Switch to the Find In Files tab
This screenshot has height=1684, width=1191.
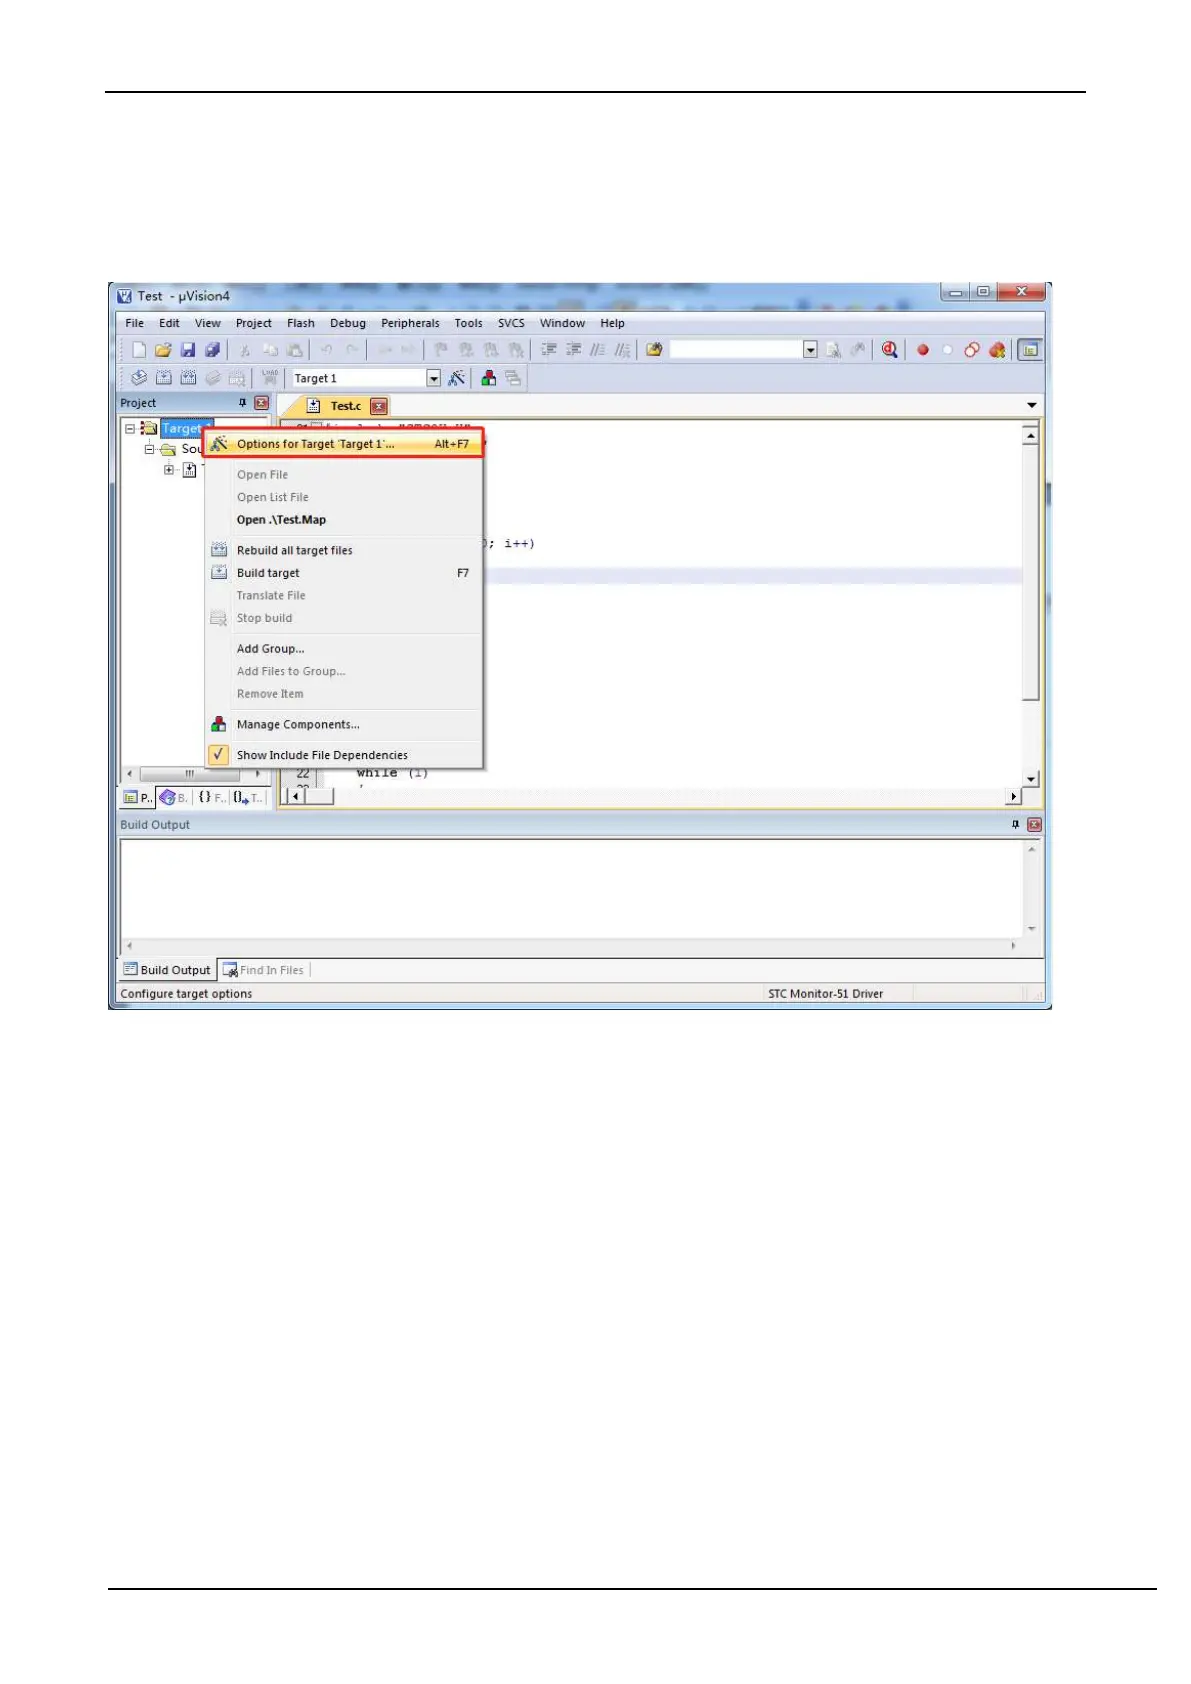pyautogui.click(x=264, y=970)
